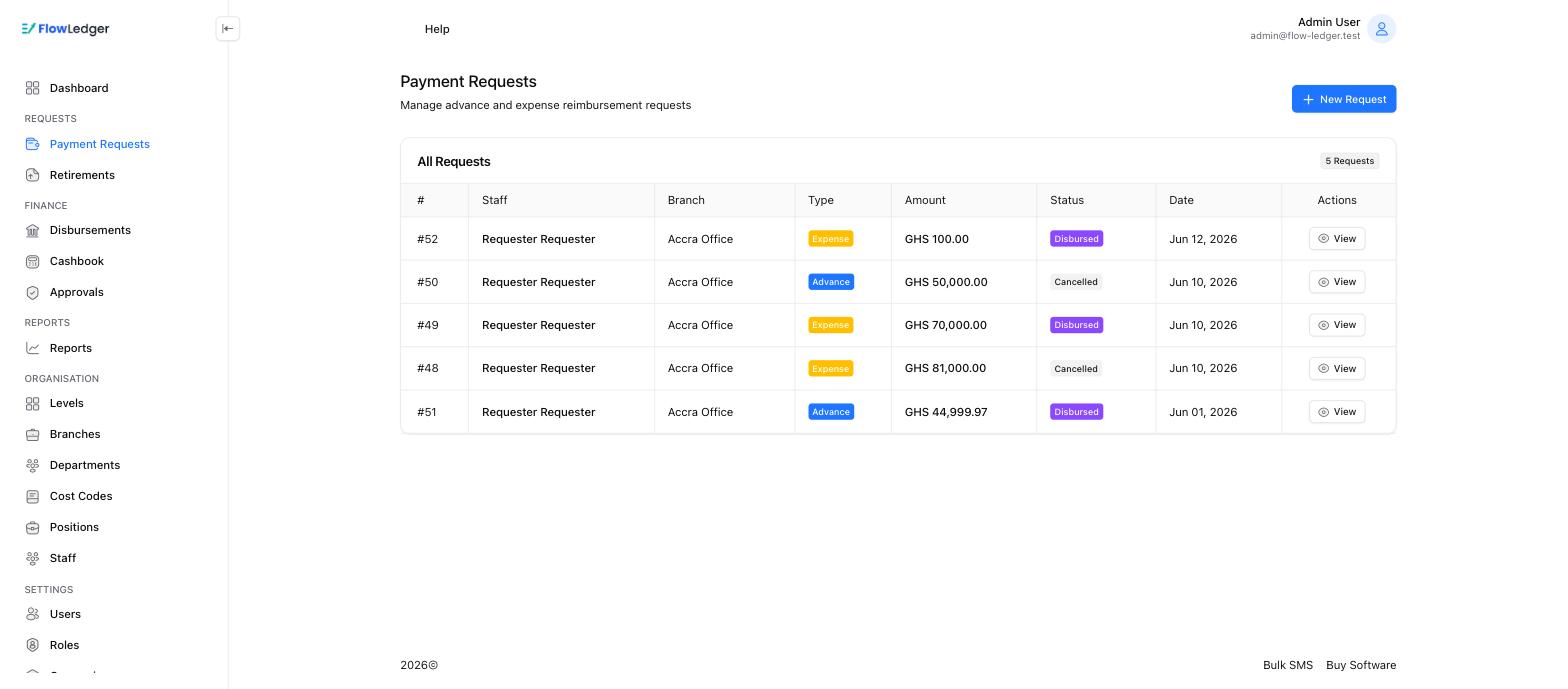Open Cashbook in the sidebar
The image size is (1568, 689).
point(77,261)
